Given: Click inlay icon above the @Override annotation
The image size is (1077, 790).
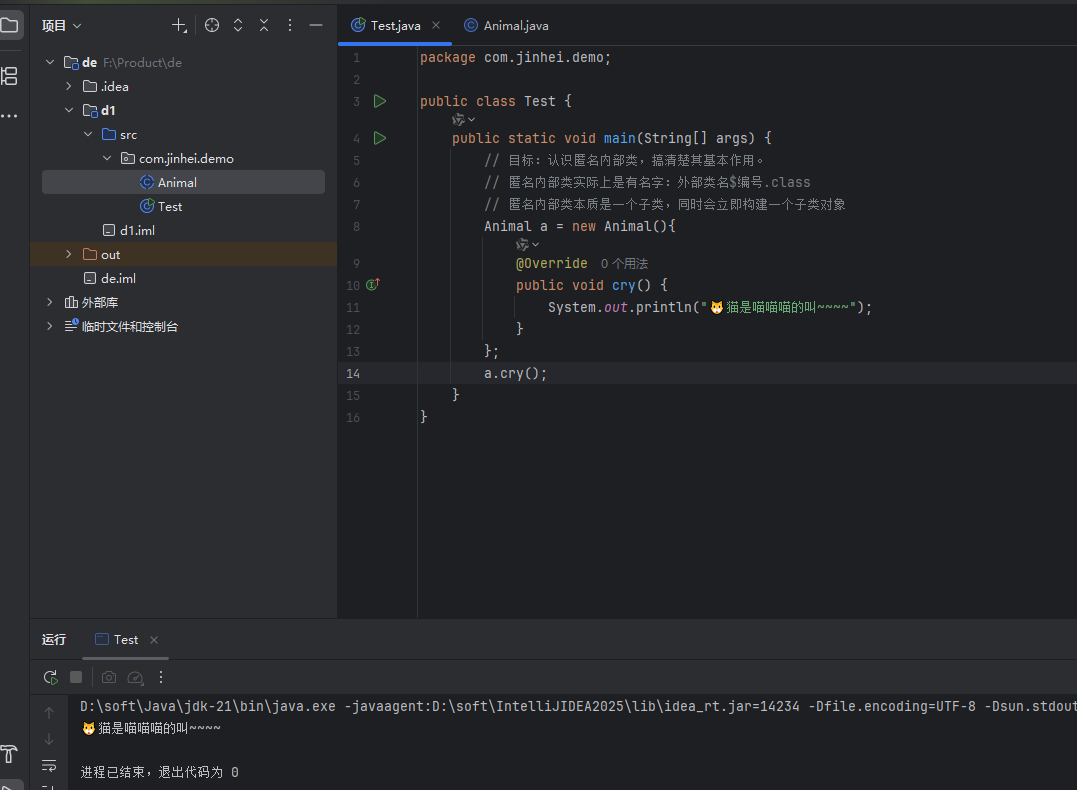Looking at the screenshot, I should click(528, 245).
